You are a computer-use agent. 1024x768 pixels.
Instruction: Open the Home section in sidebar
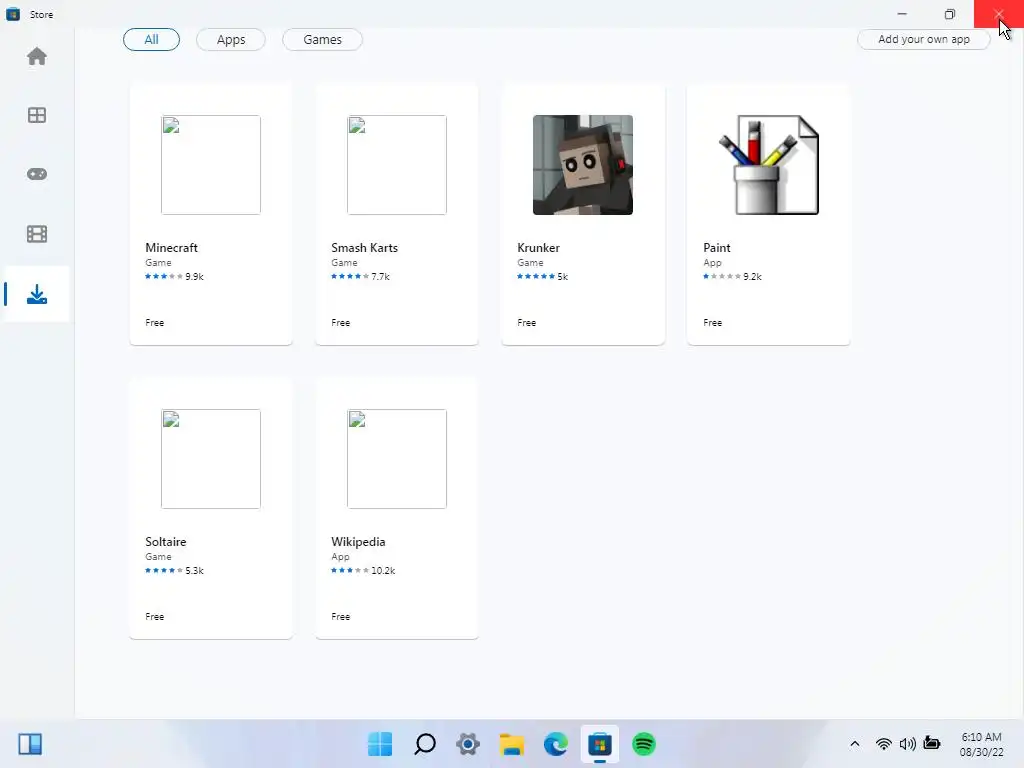click(37, 57)
